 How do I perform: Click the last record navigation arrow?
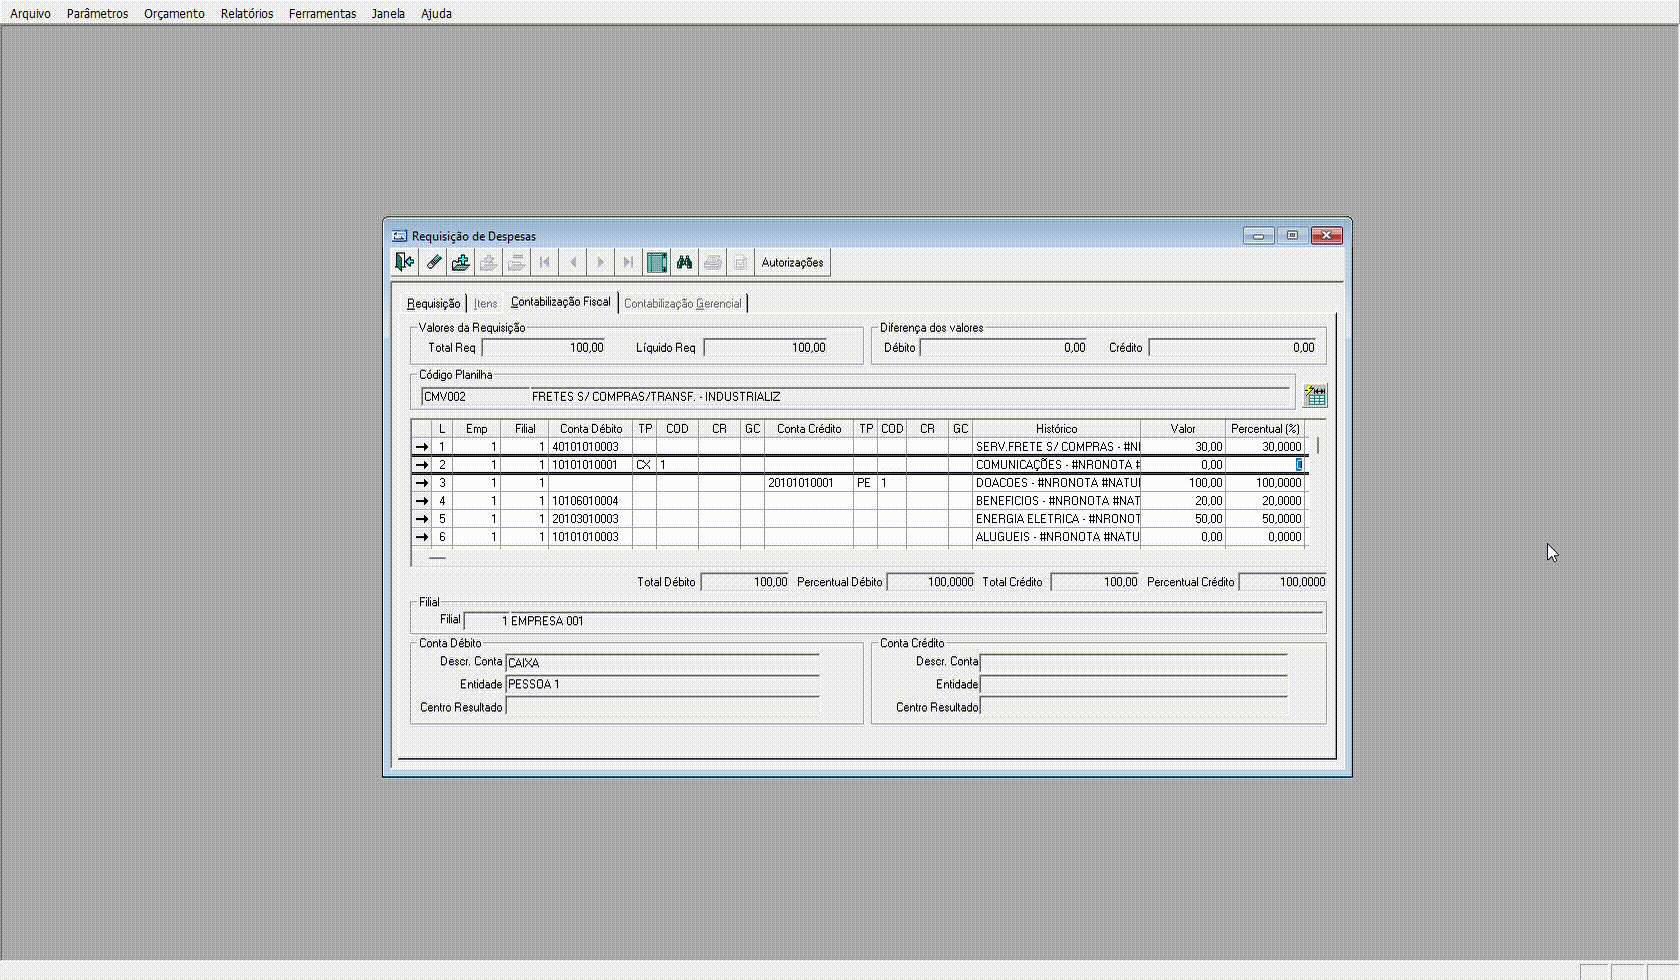pyautogui.click(x=628, y=263)
